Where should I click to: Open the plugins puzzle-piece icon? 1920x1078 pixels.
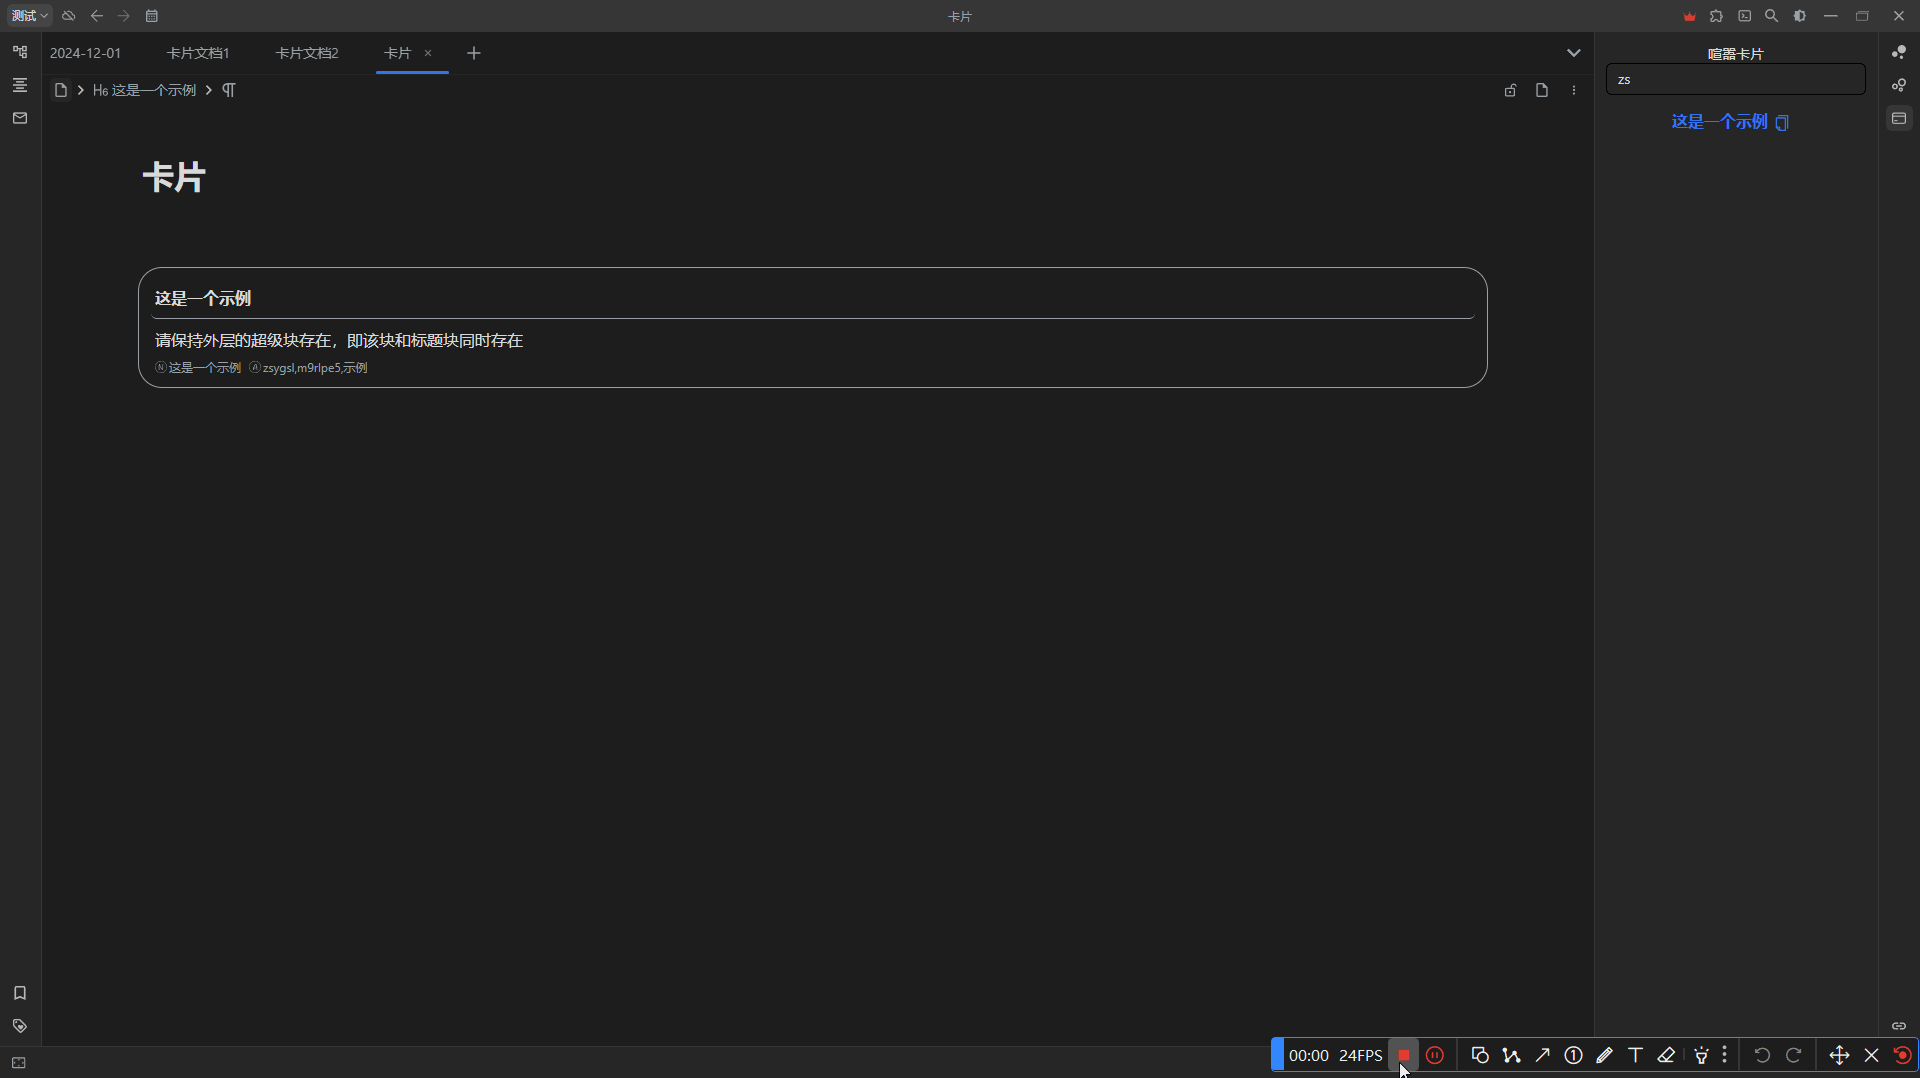[x=1716, y=16]
